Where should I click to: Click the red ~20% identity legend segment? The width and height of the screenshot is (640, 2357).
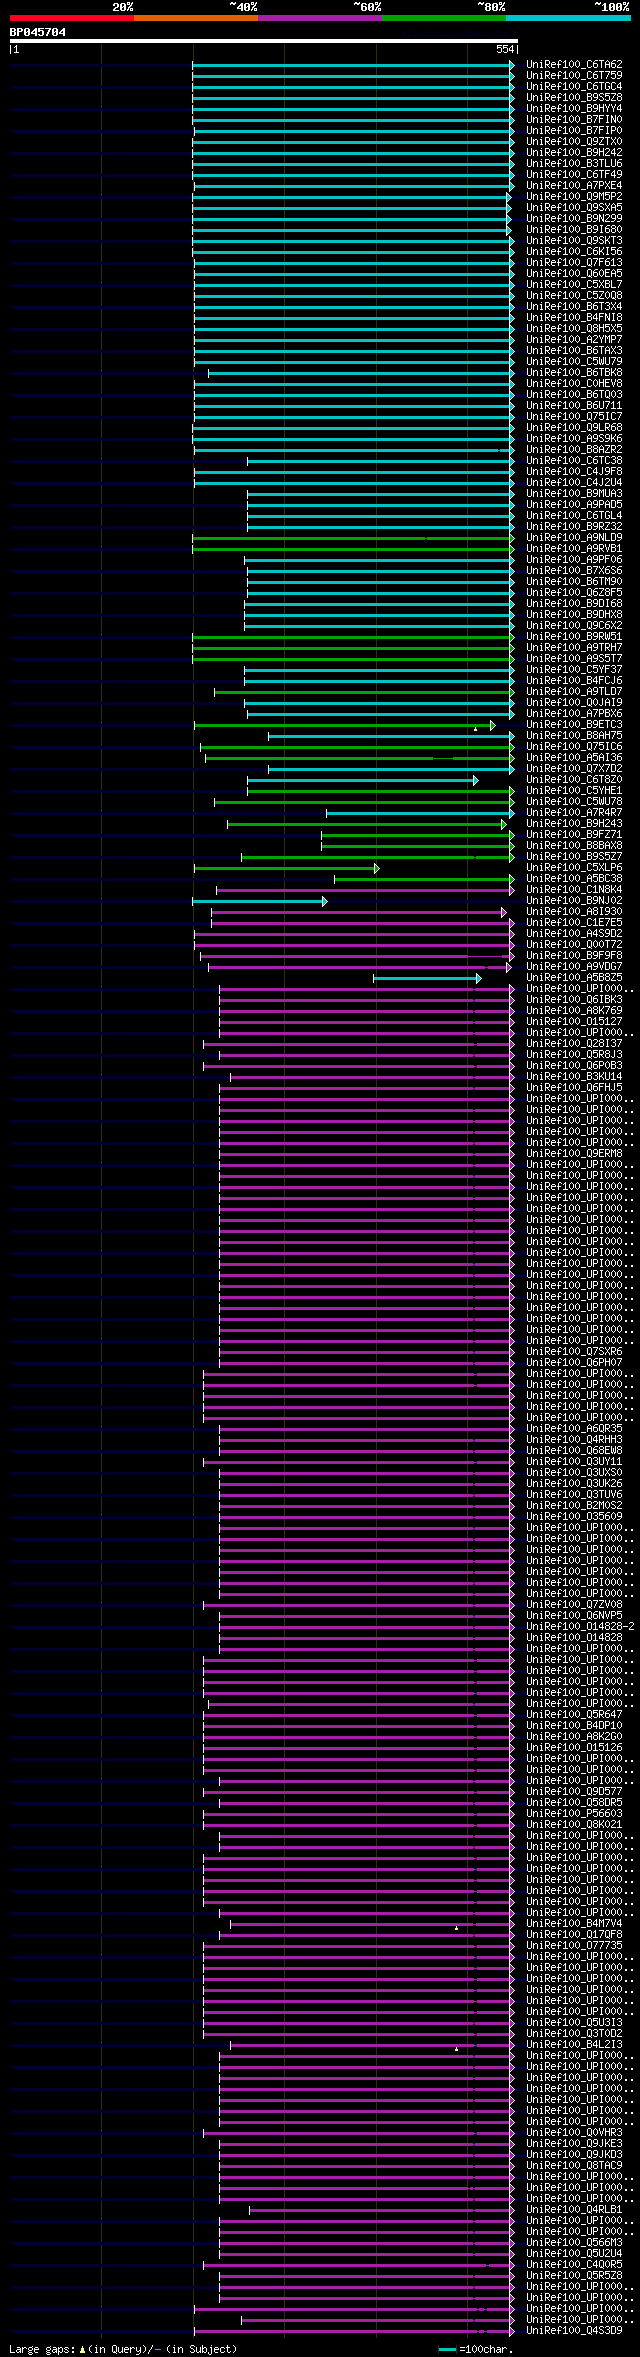click(x=72, y=18)
